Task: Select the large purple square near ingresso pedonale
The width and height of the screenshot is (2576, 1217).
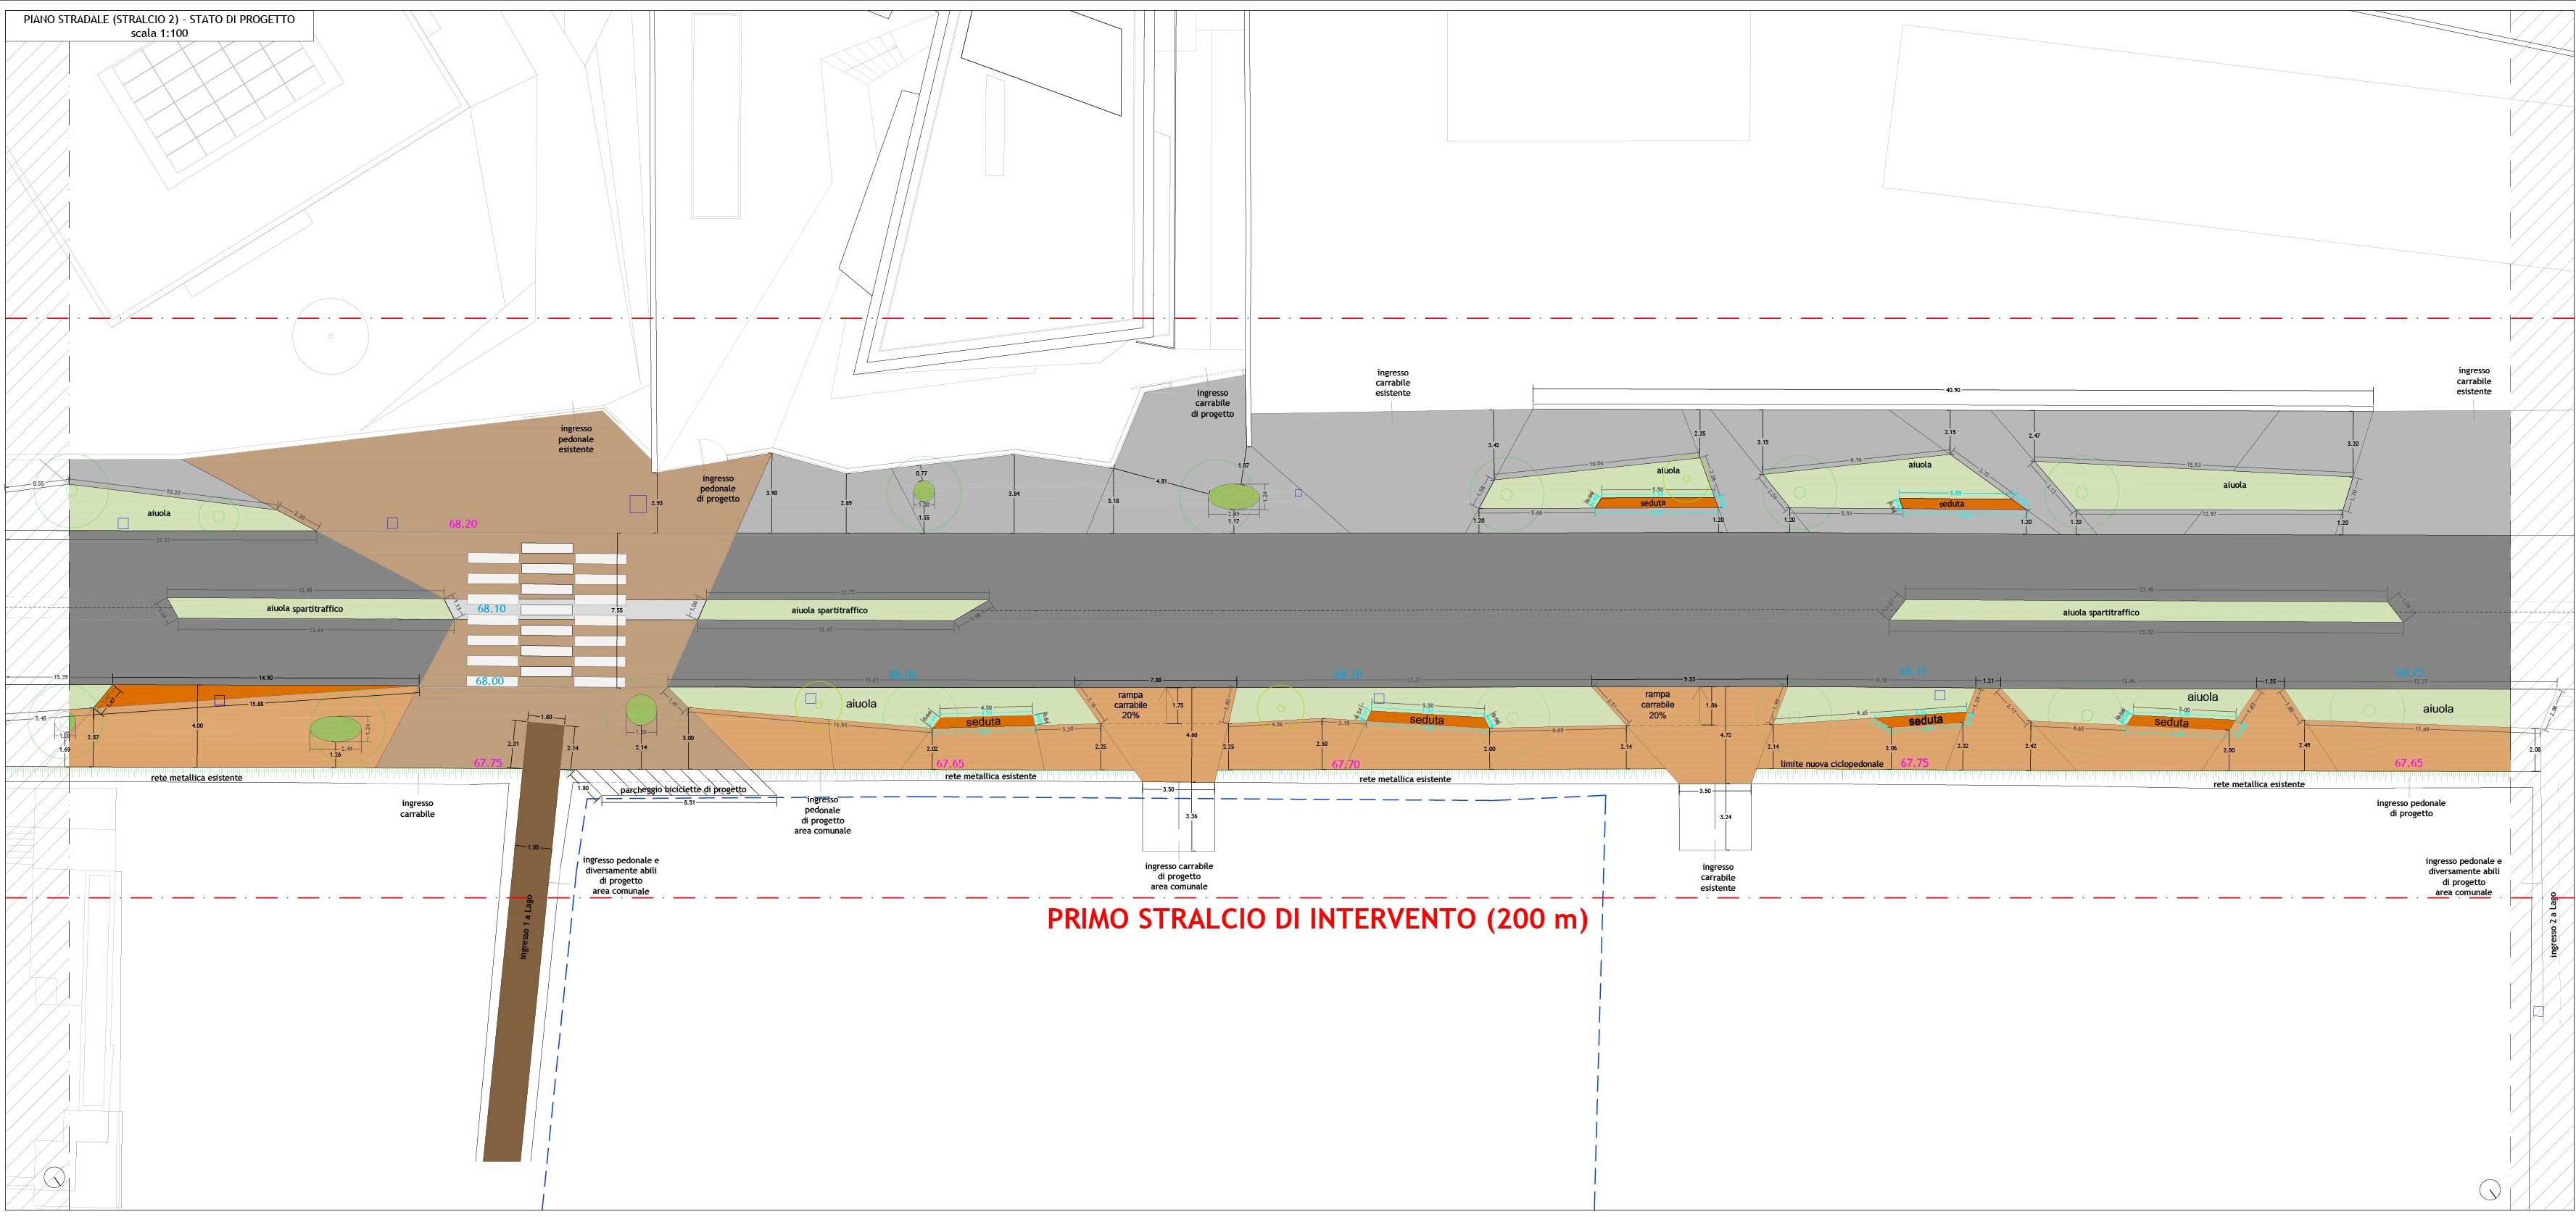Action: point(638,504)
